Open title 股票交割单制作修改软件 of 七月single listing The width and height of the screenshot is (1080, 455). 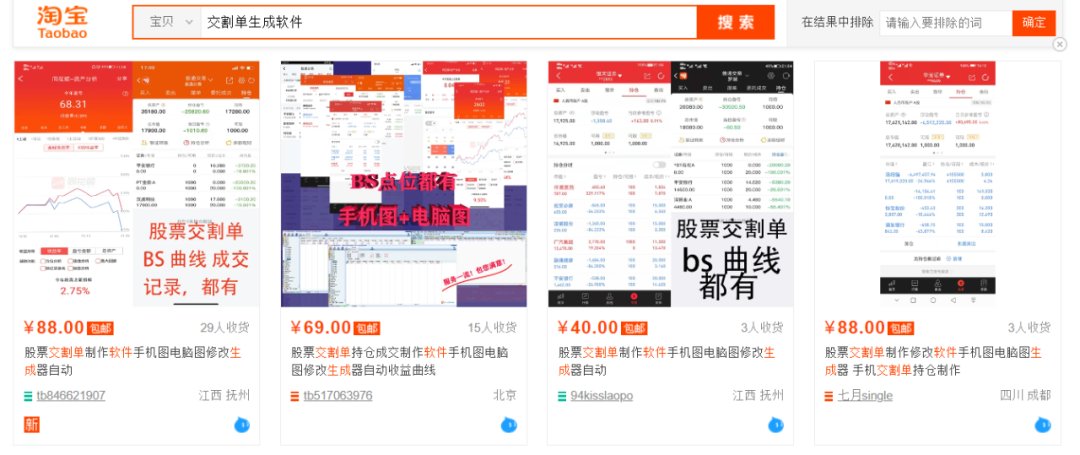coord(933,361)
